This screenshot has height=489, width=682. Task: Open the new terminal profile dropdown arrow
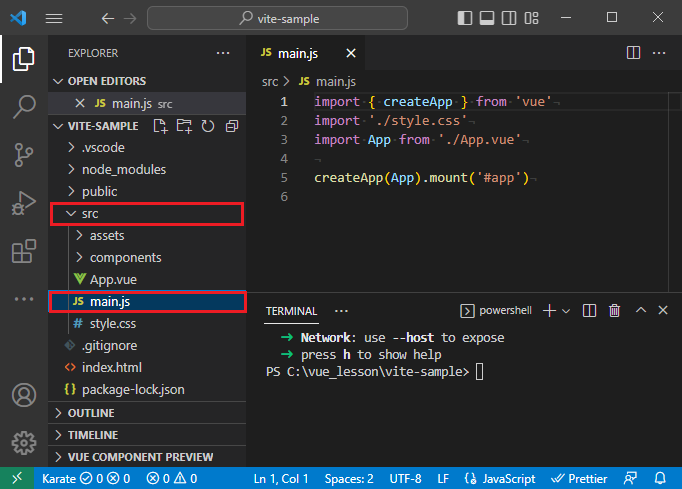click(566, 311)
